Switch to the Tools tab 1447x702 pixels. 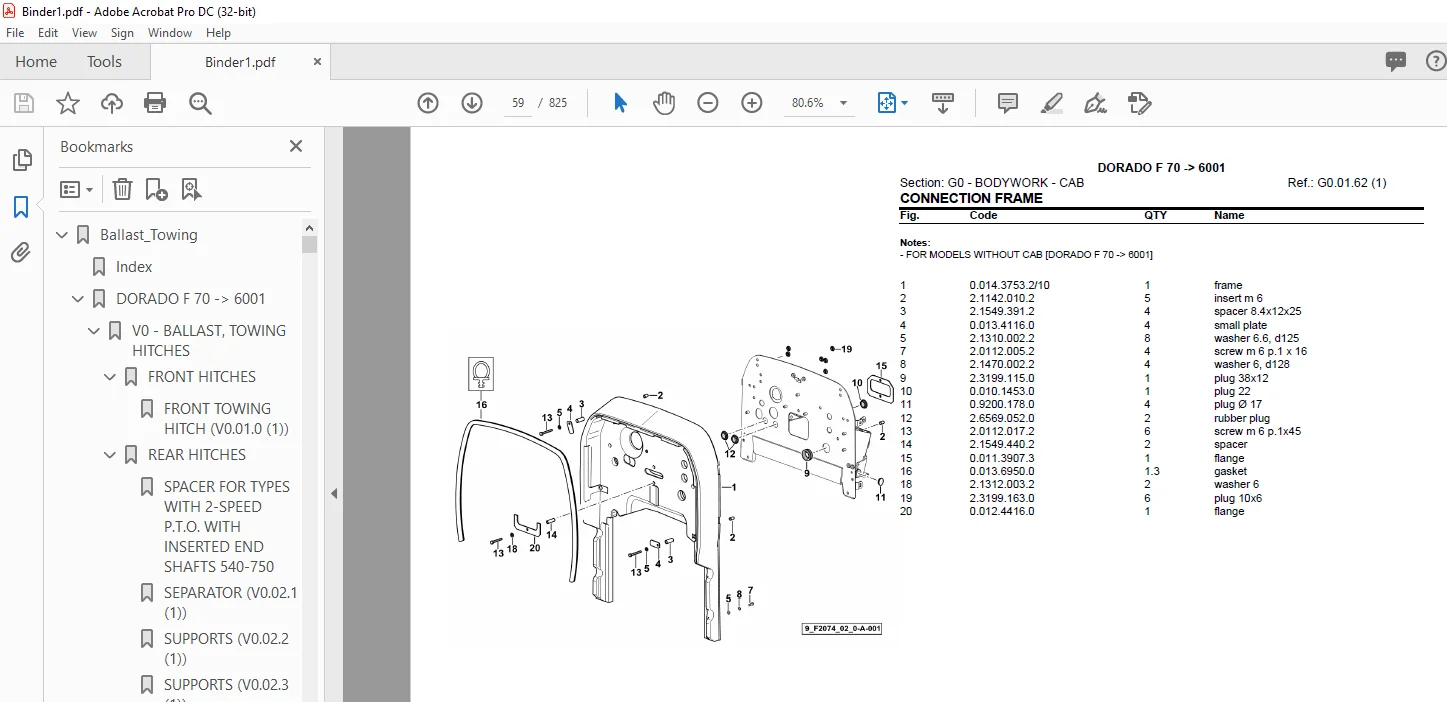(x=104, y=62)
